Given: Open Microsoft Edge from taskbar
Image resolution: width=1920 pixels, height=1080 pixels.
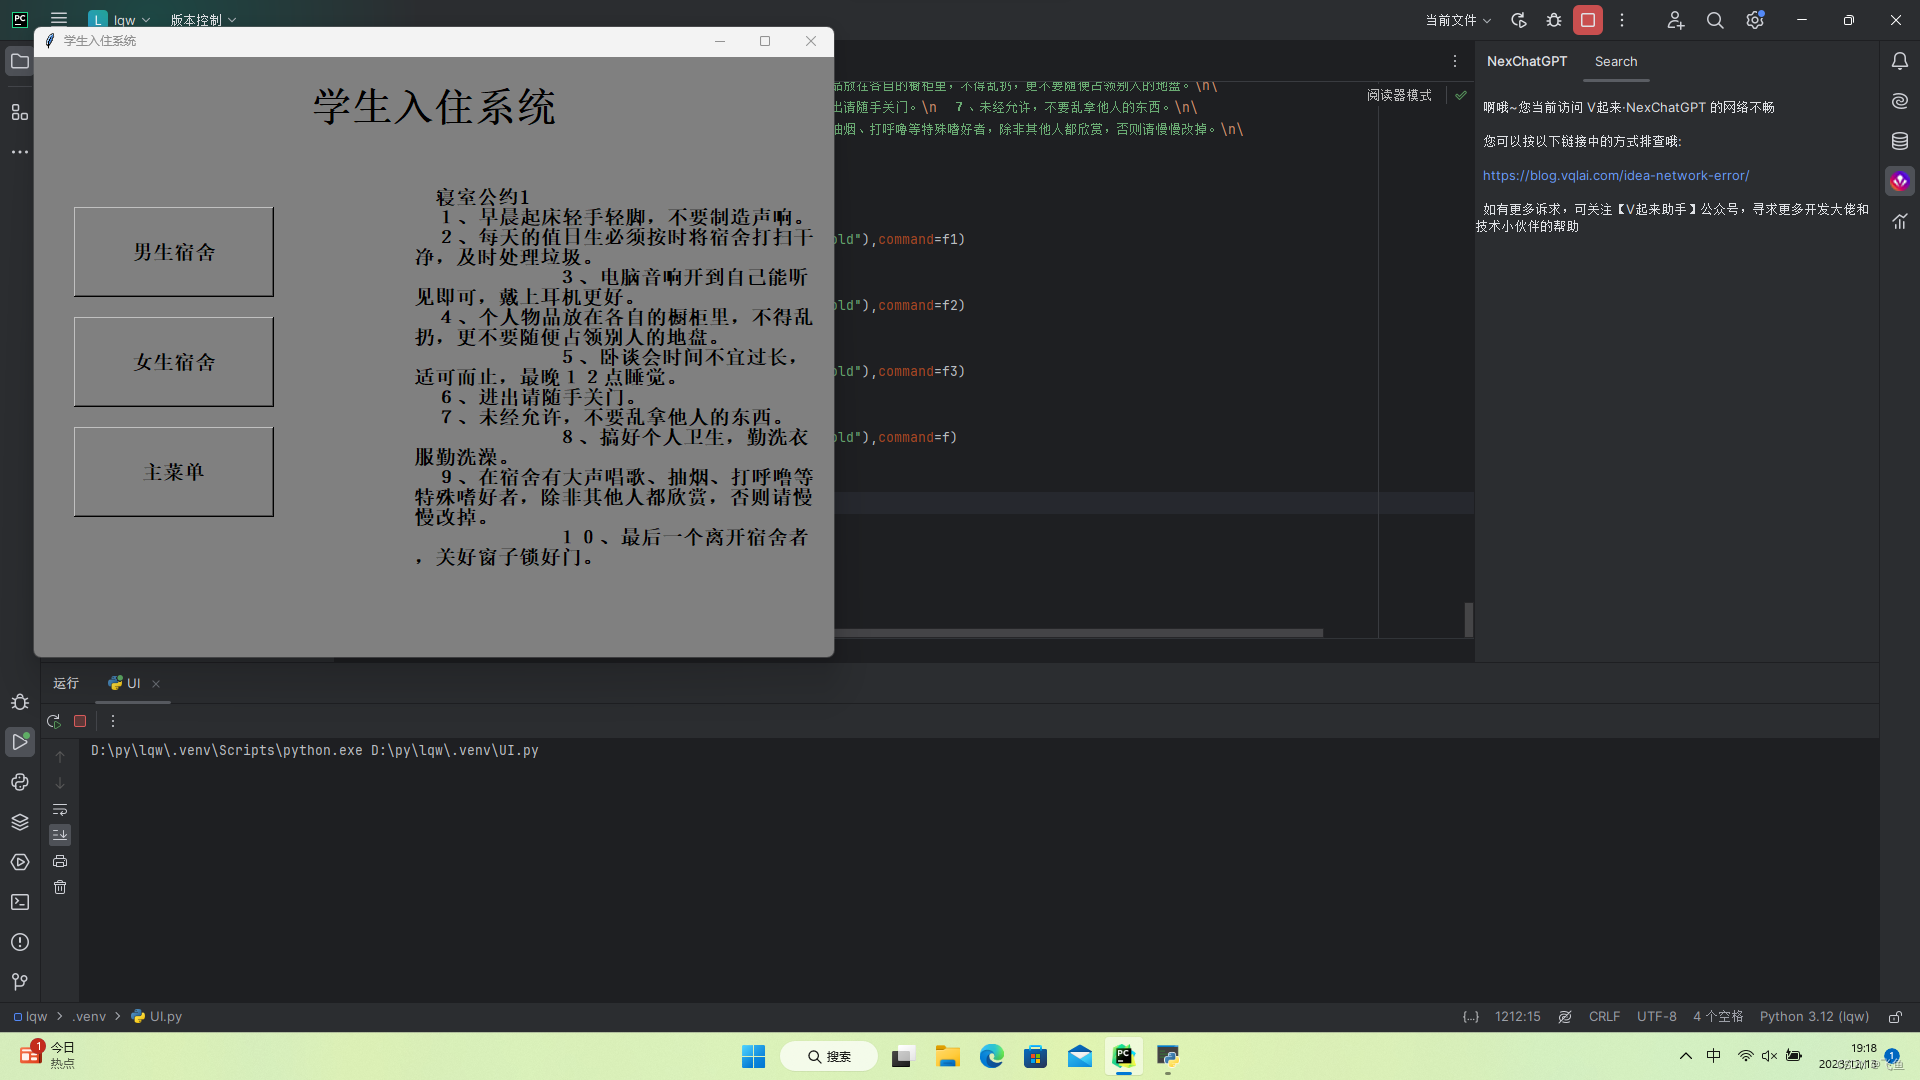Looking at the screenshot, I should tap(991, 1057).
